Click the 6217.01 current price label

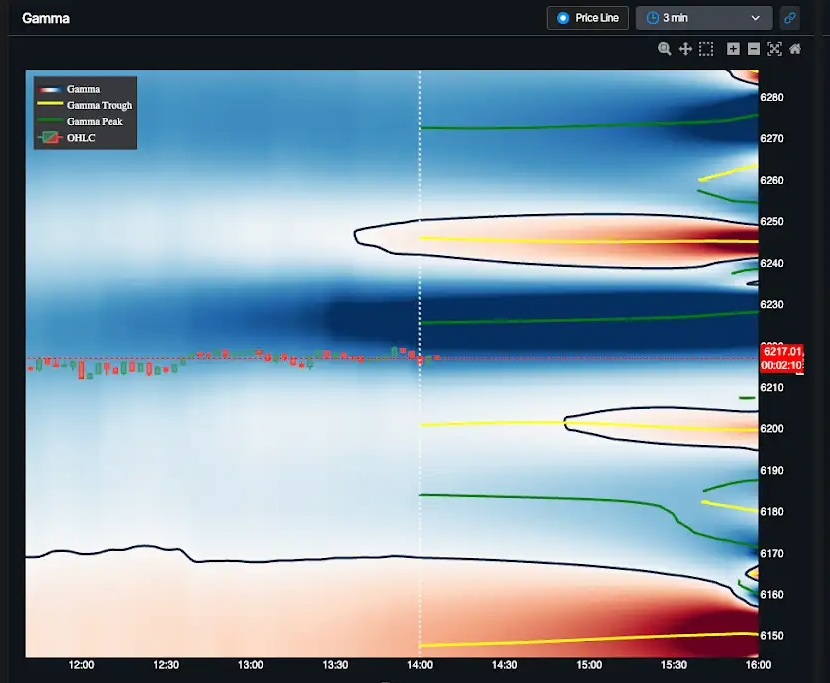point(782,351)
